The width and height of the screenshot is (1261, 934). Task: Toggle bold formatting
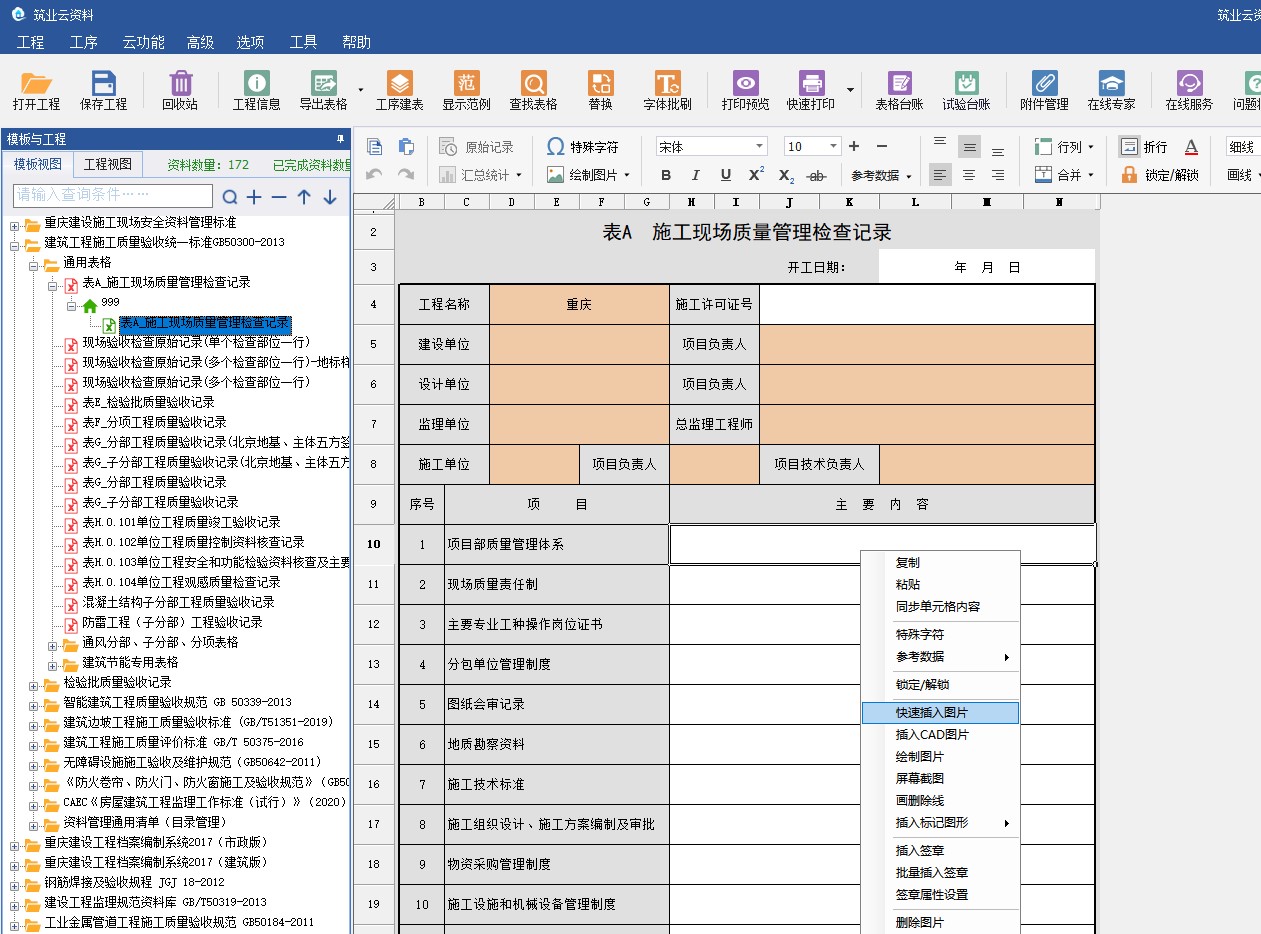666,175
